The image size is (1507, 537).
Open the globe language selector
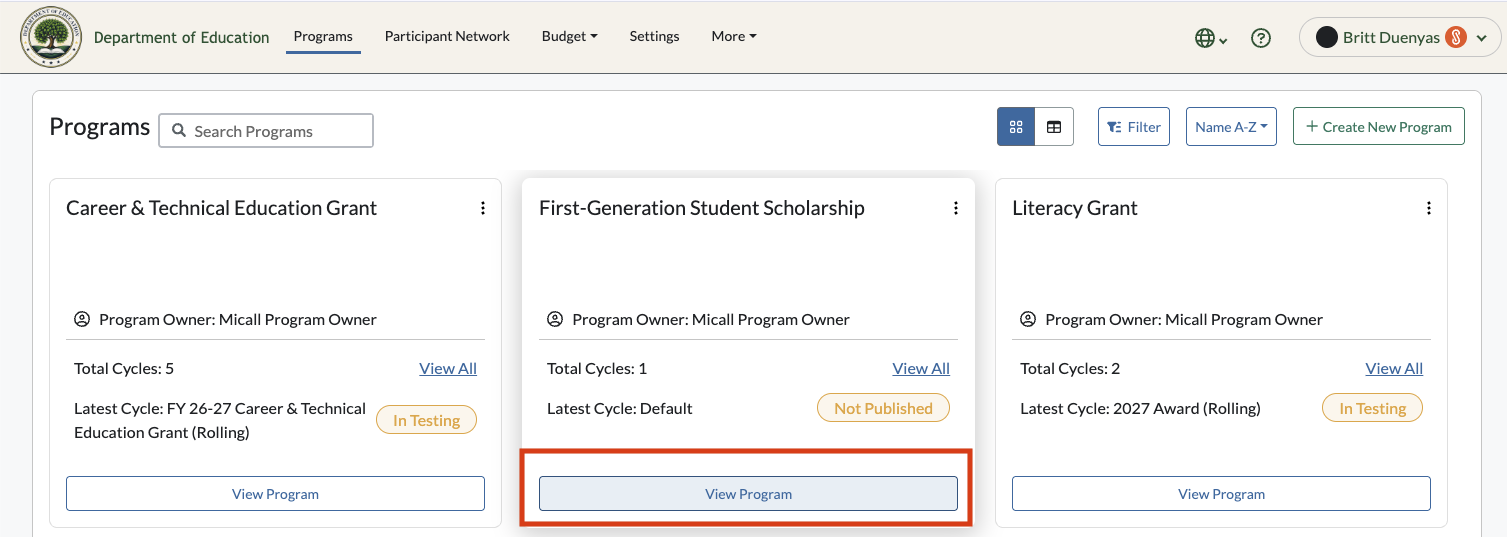point(1211,38)
